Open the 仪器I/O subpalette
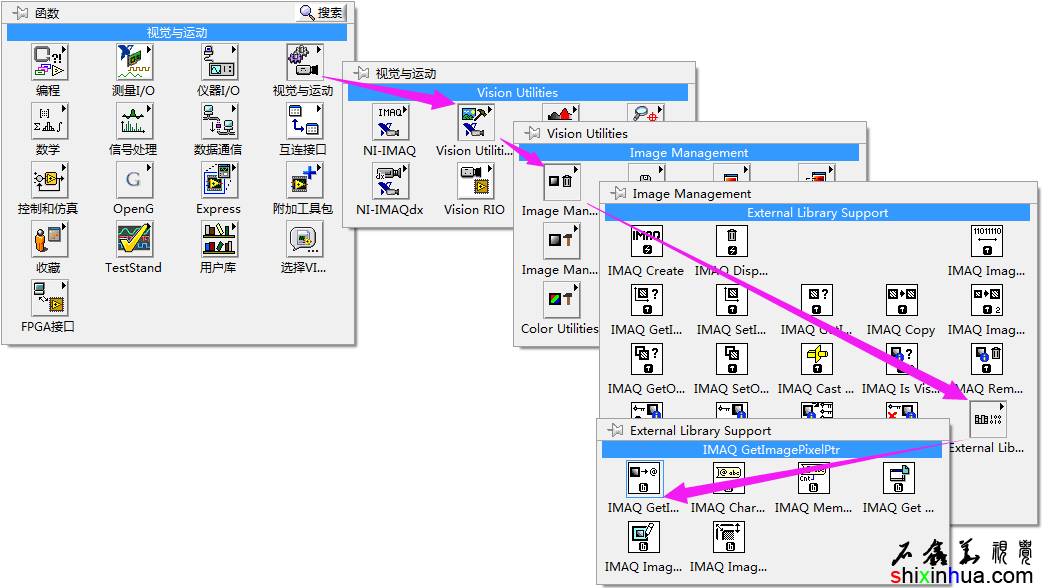 219,62
